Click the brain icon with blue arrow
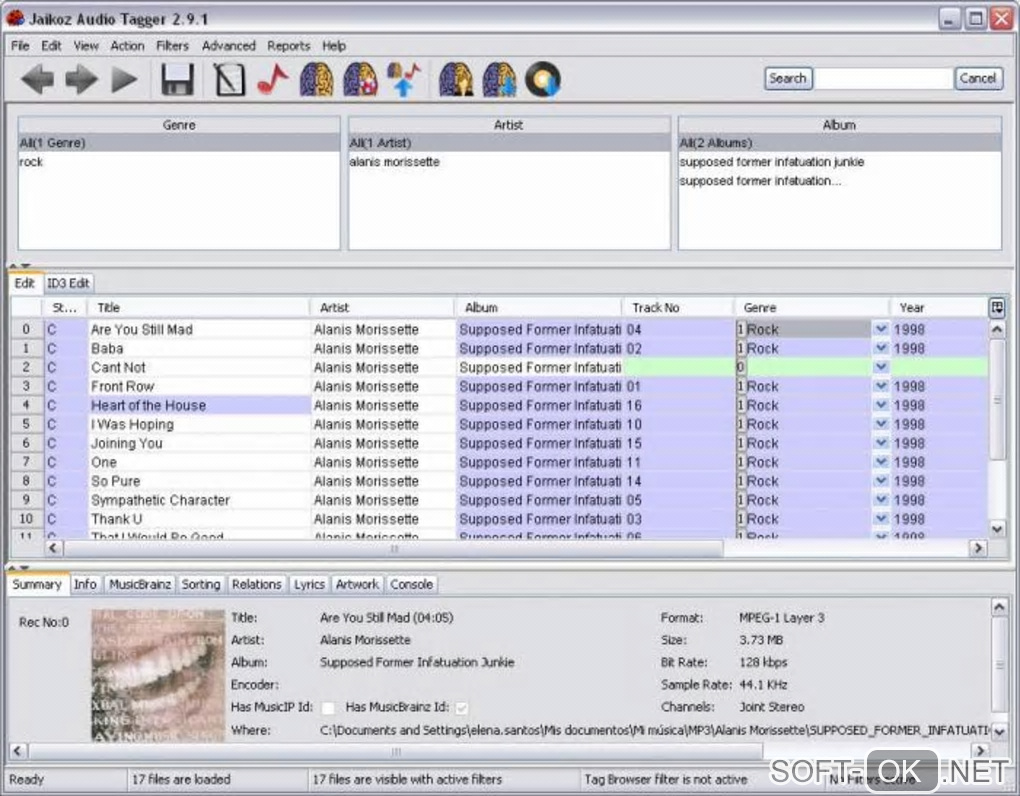 [500, 80]
